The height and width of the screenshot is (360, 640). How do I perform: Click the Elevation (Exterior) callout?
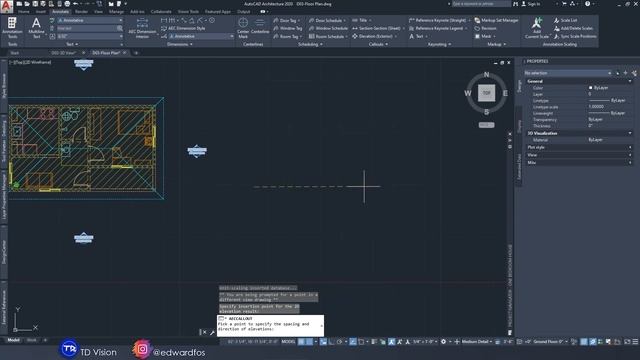pyautogui.click(x=374, y=36)
